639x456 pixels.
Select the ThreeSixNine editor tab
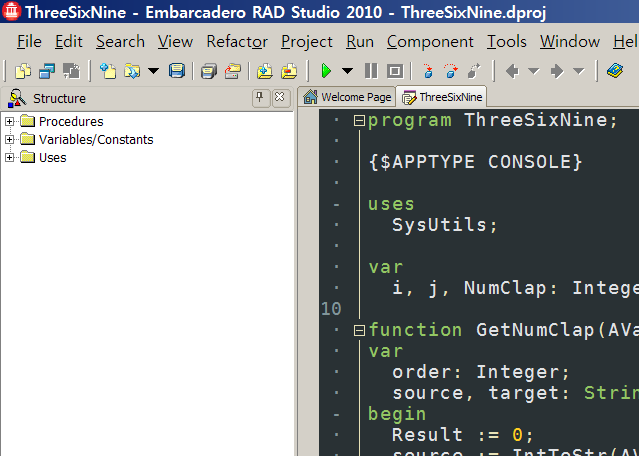[x=442, y=97]
